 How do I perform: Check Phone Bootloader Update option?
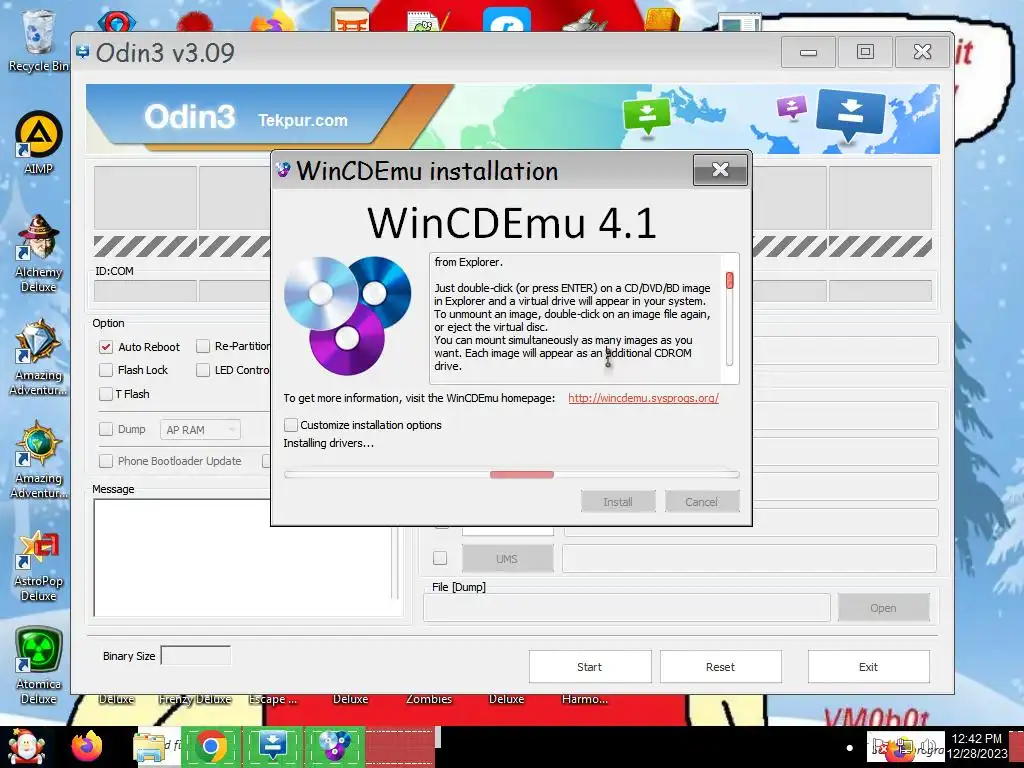pyautogui.click(x=106, y=461)
